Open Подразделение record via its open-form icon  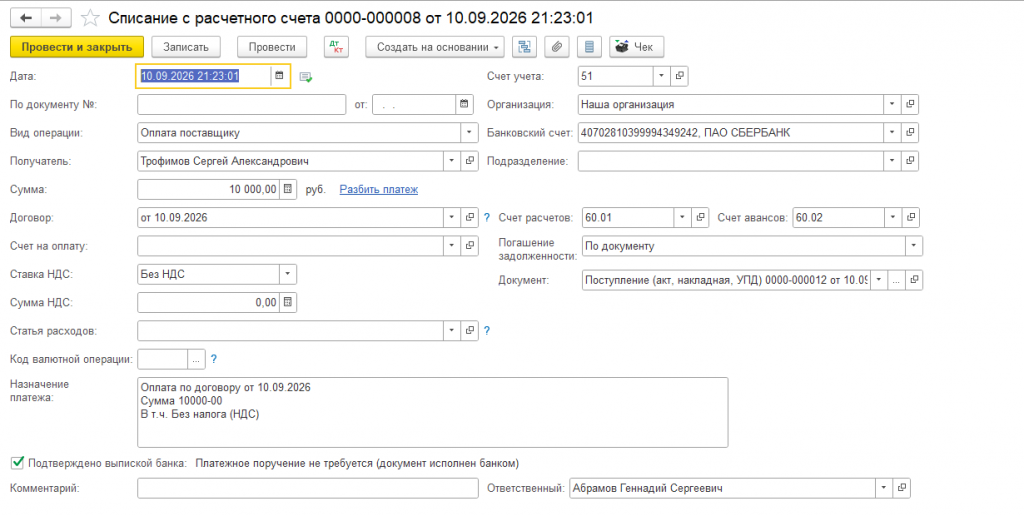(x=910, y=161)
